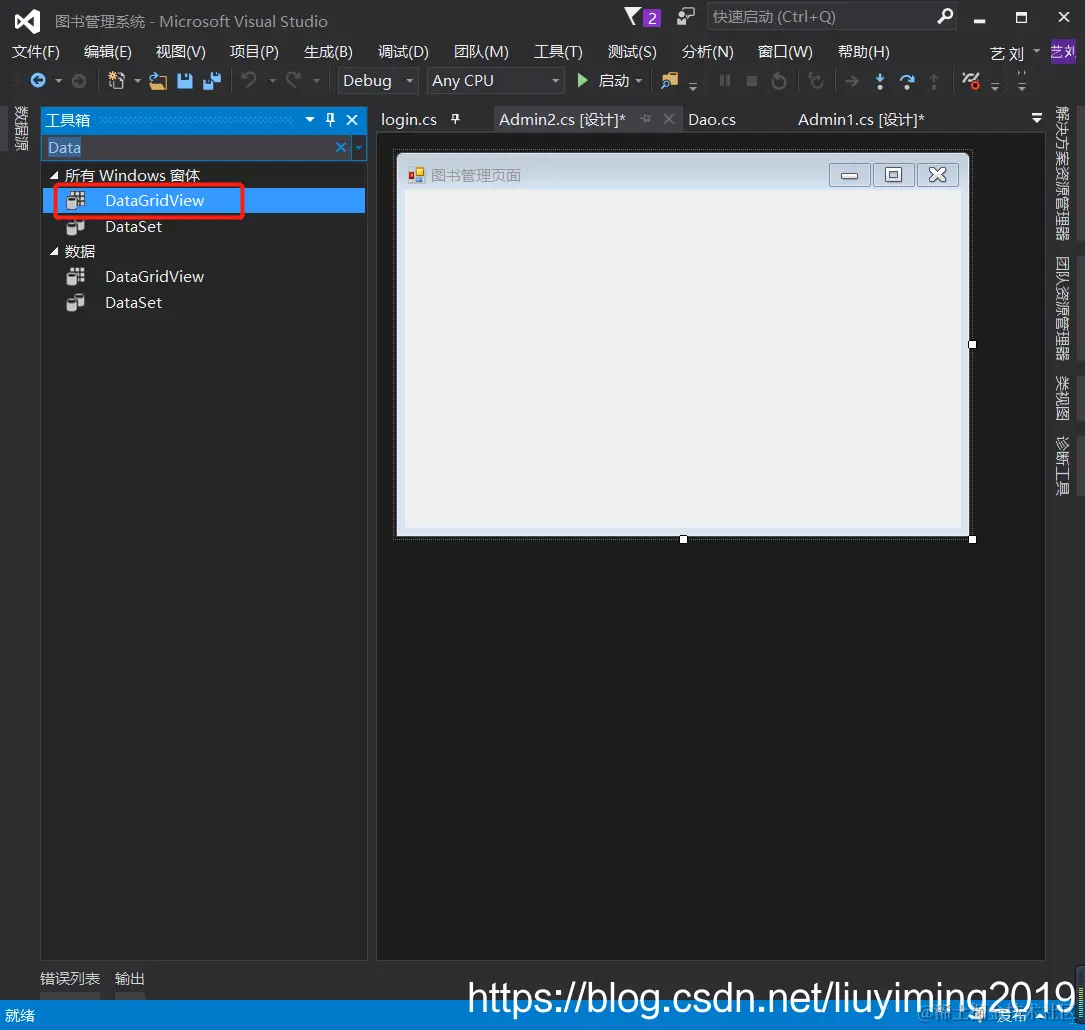This screenshot has height=1030, width=1085.
Task: Click the green start debugging play icon
Action: point(583,81)
